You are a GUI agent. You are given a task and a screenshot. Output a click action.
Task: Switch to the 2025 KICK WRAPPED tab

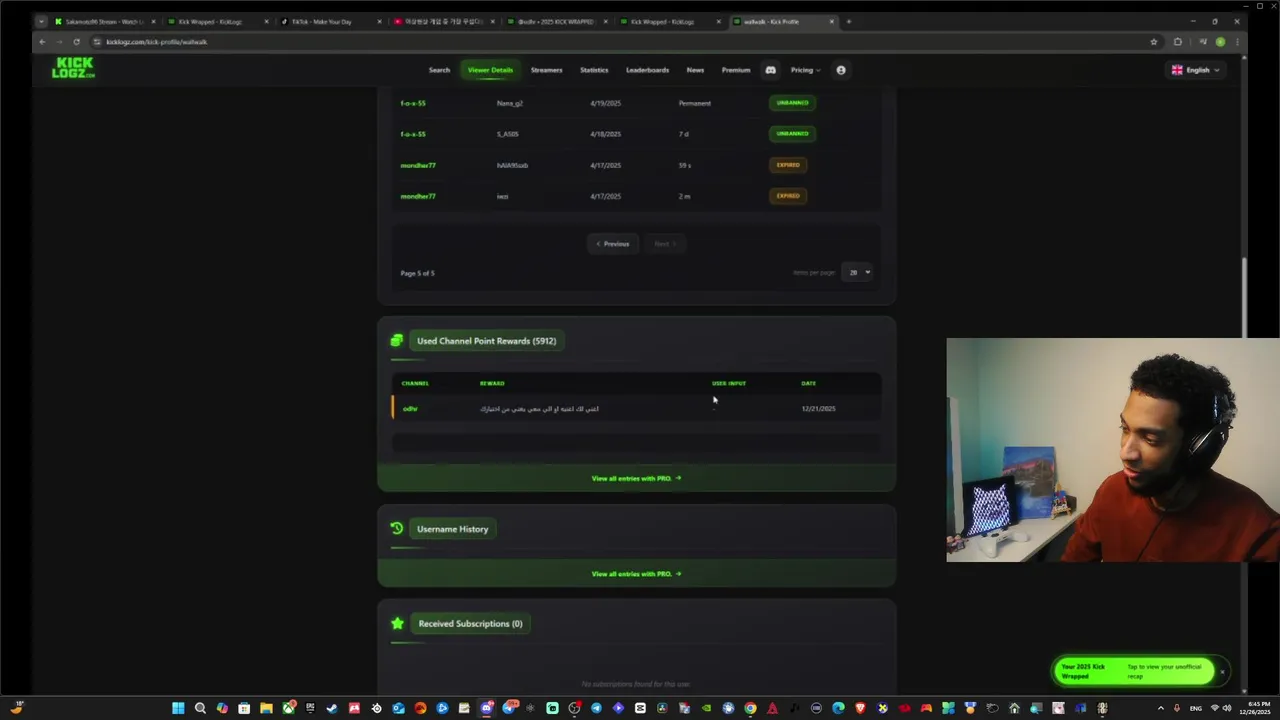pos(556,21)
